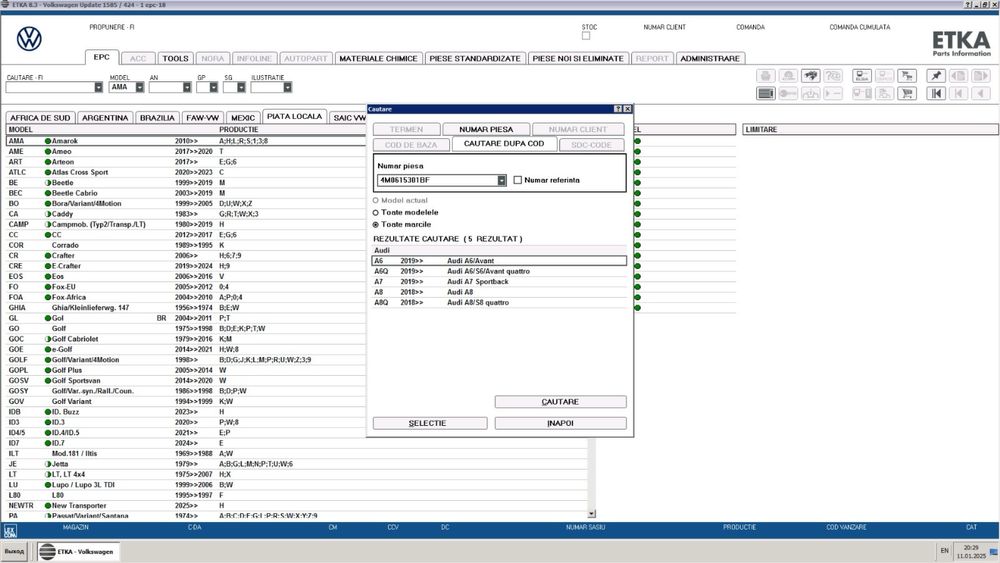The image size is (1000, 563).
Task: Select the Atlas Cross Sport model row
Action: pyautogui.click(x=185, y=172)
